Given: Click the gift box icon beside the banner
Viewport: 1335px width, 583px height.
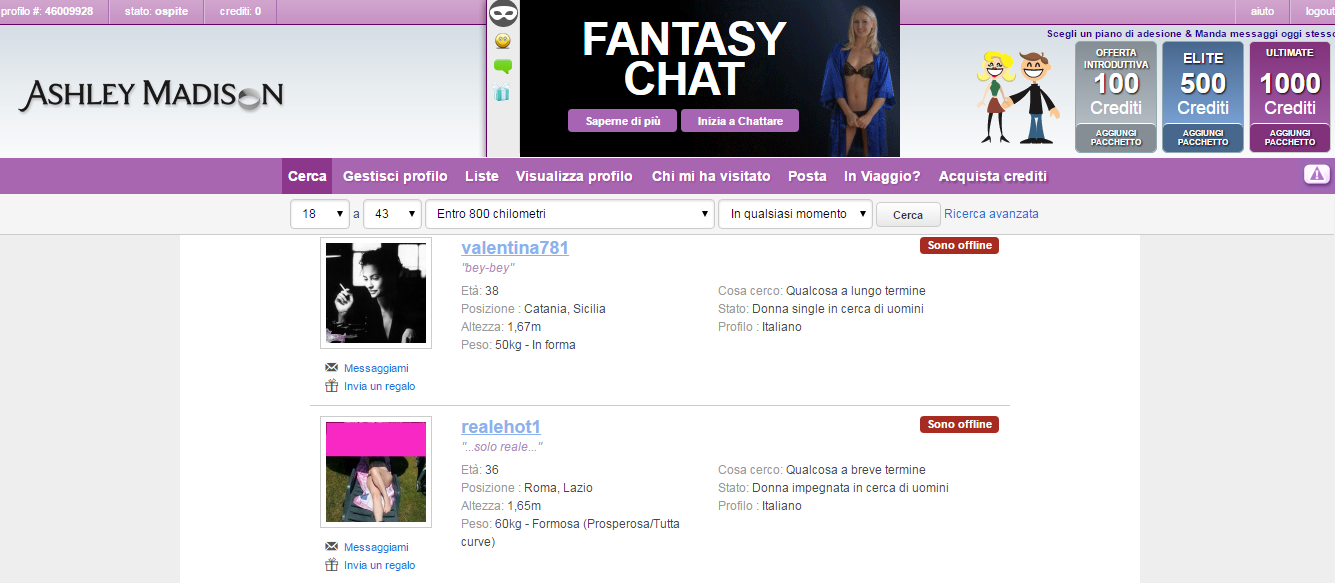Looking at the screenshot, I should coord(502,94).
